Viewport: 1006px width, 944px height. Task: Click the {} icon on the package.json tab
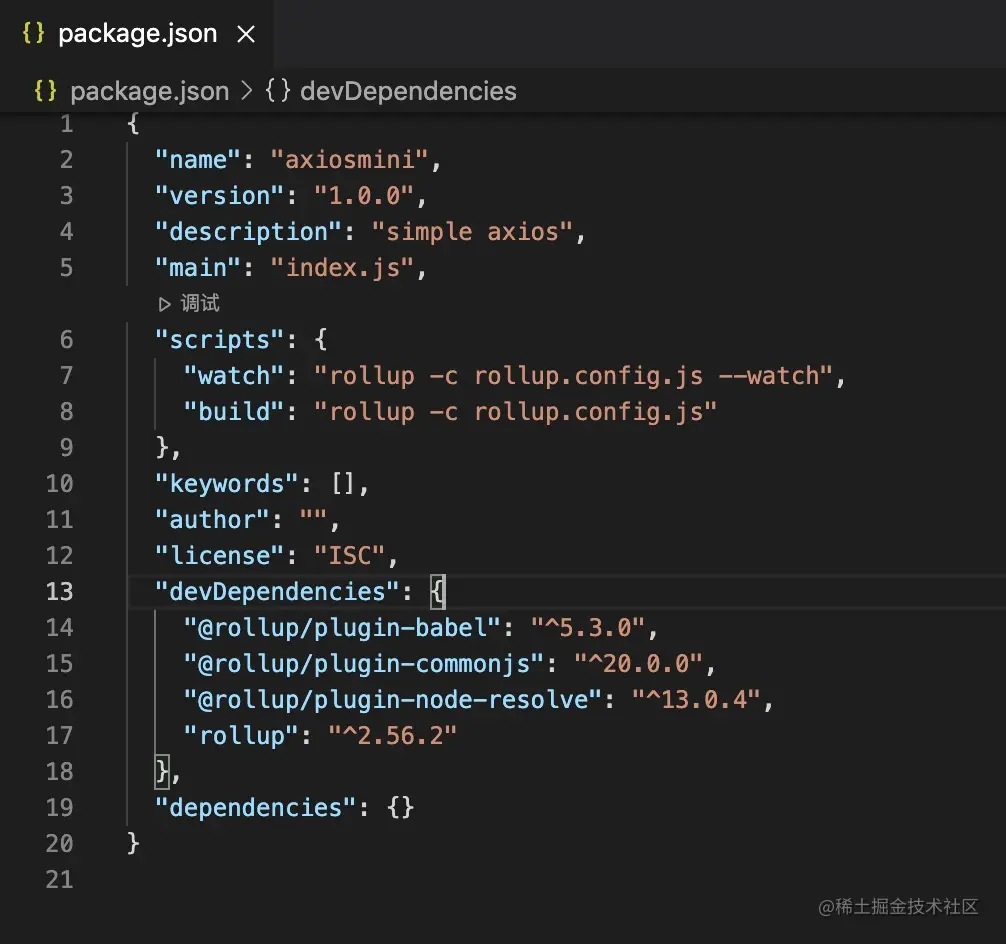[x=32, y=33]
